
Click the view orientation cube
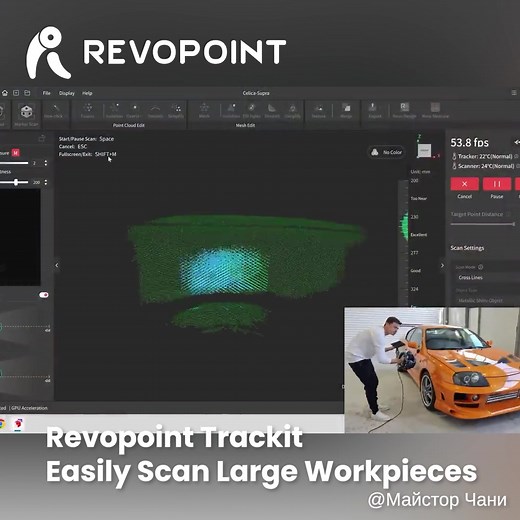424,151
